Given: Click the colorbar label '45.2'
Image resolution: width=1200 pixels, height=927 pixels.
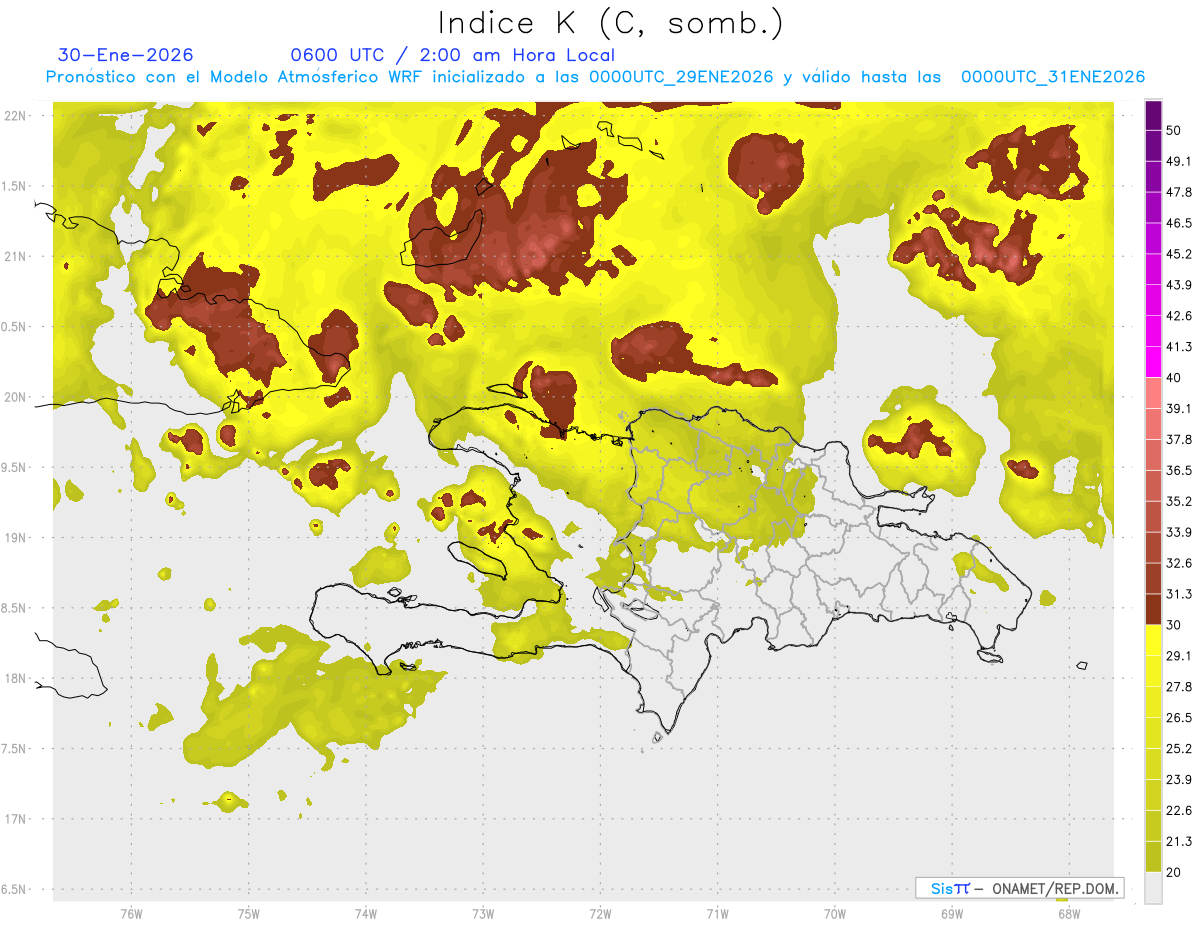Looking at the screenshot, I should [x=1179, y=254].
